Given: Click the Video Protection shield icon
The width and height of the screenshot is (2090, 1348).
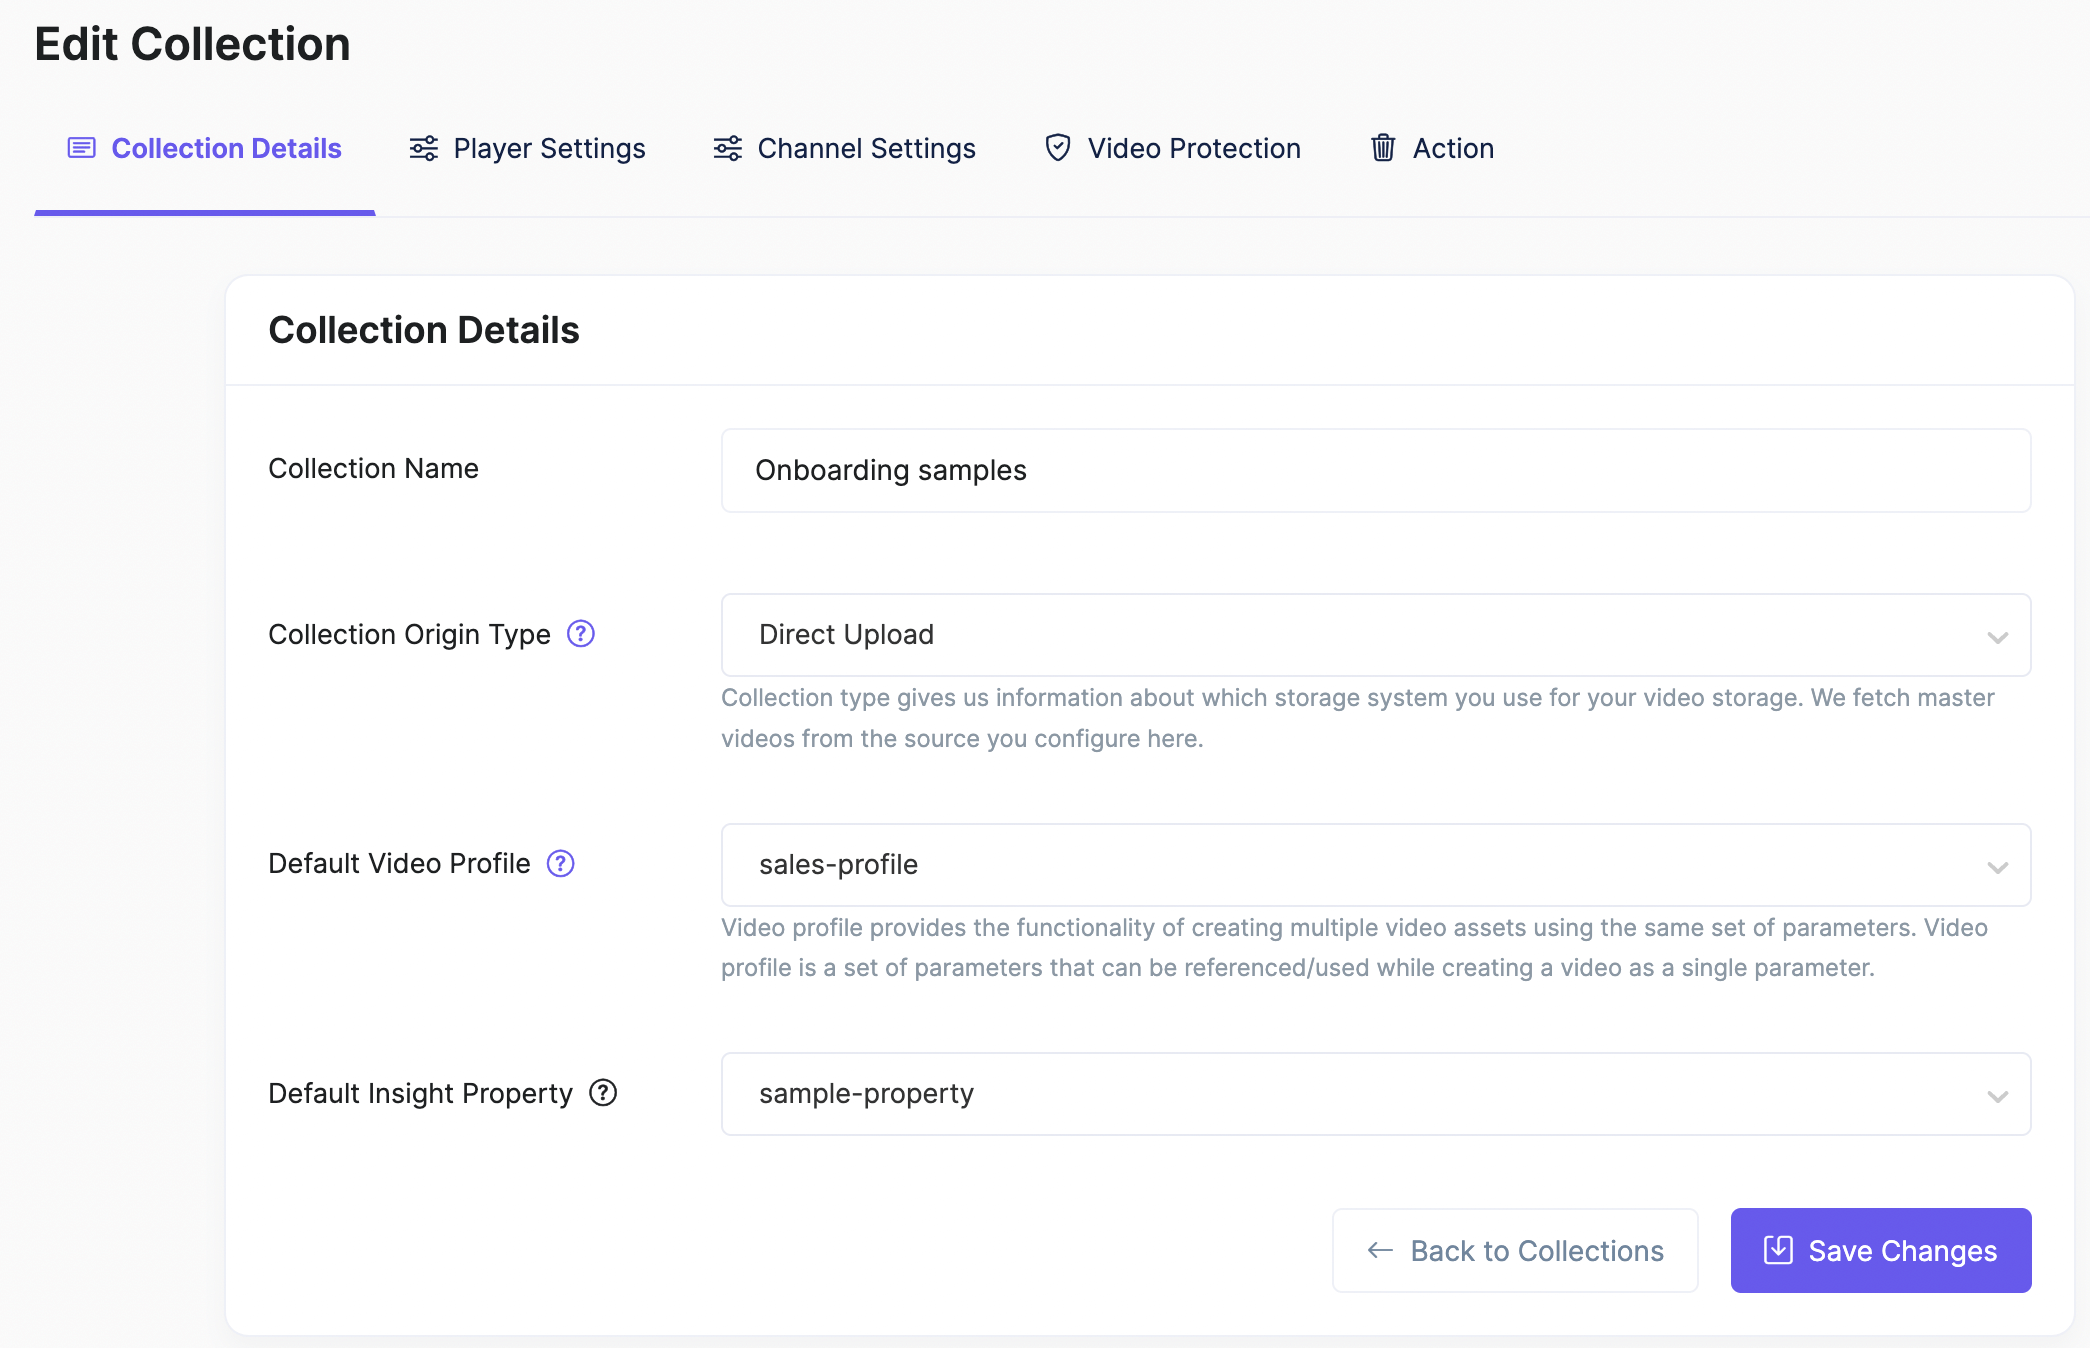Looking at the screenshot, I should (x=1057, y=148).
